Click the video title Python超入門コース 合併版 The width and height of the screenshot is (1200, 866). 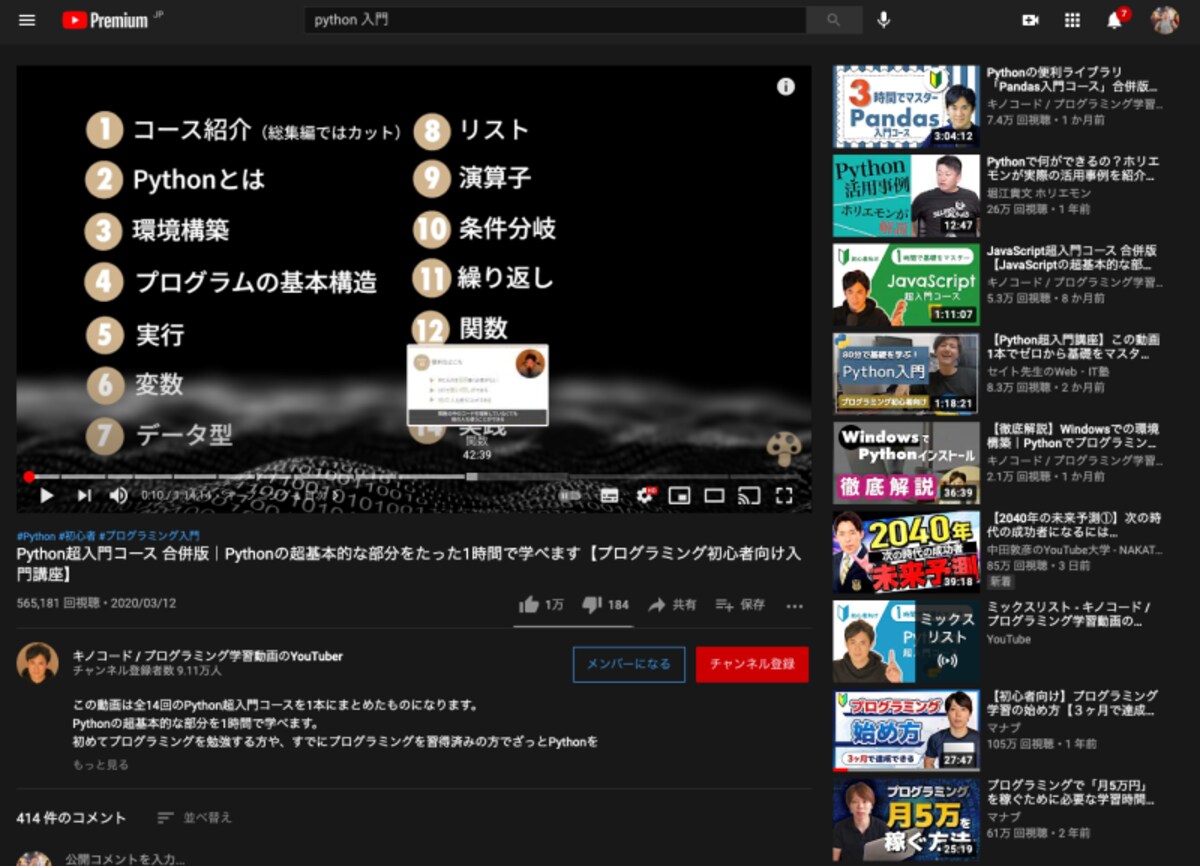(x=410, y=563)
